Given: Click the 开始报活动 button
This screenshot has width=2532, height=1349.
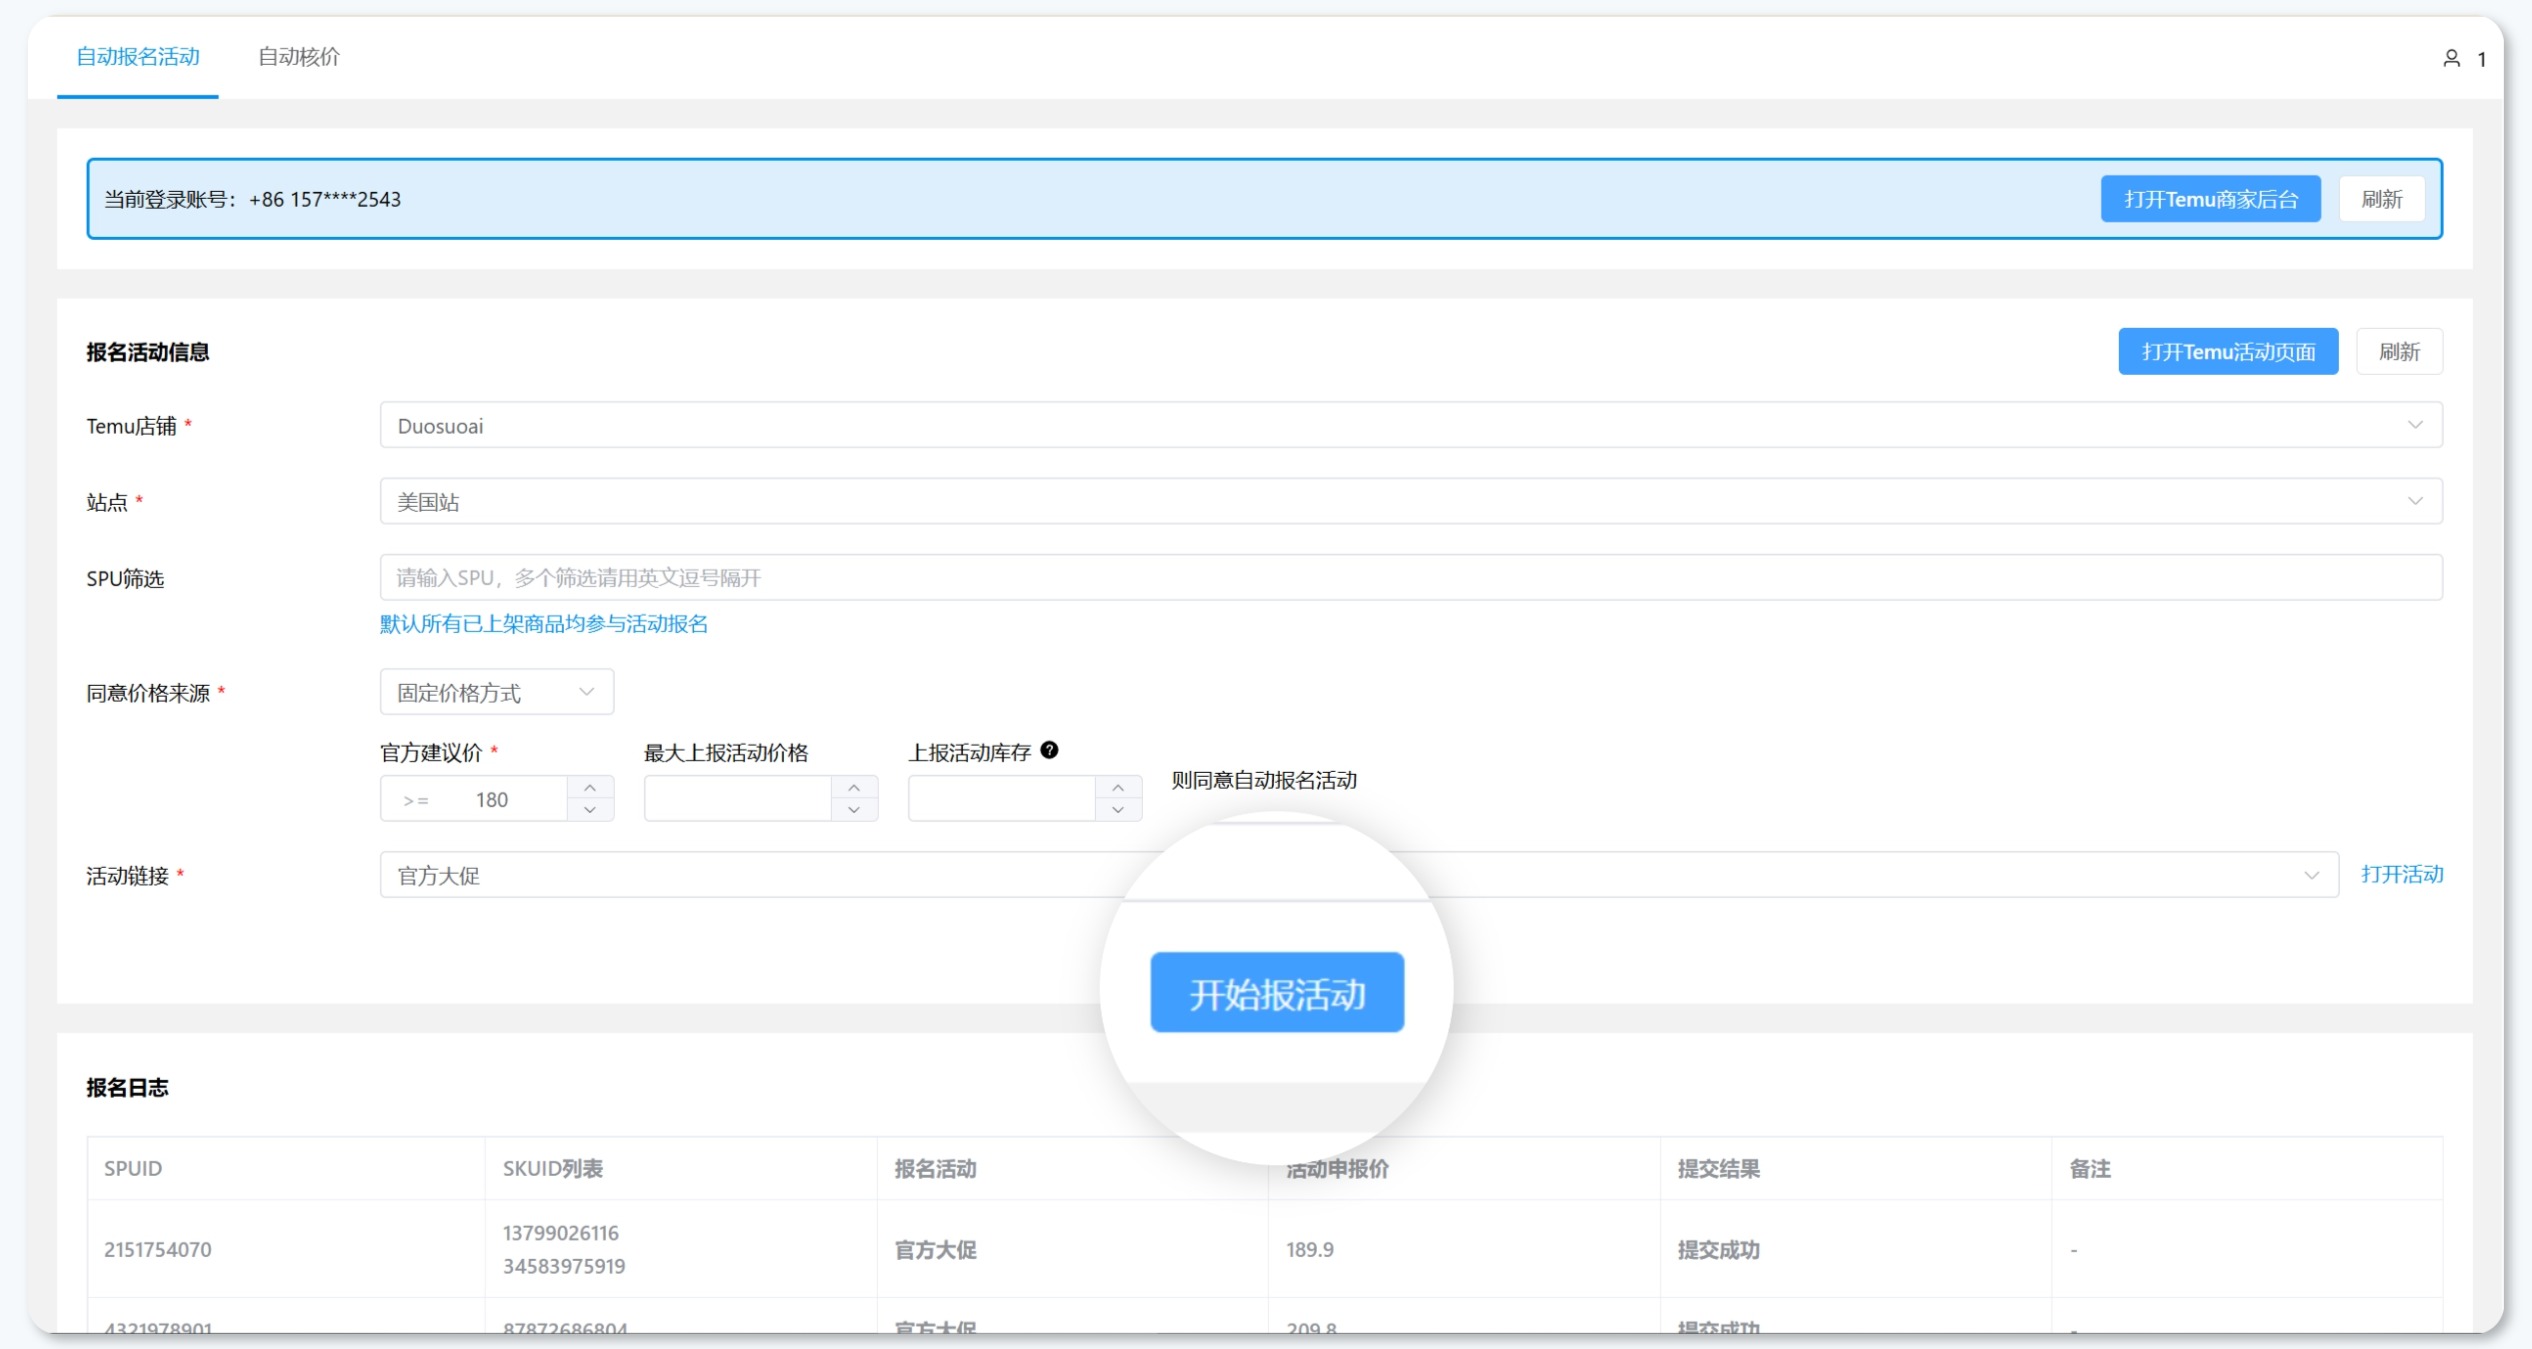Looking at the screenshot, I should (x=1277, y=992).
